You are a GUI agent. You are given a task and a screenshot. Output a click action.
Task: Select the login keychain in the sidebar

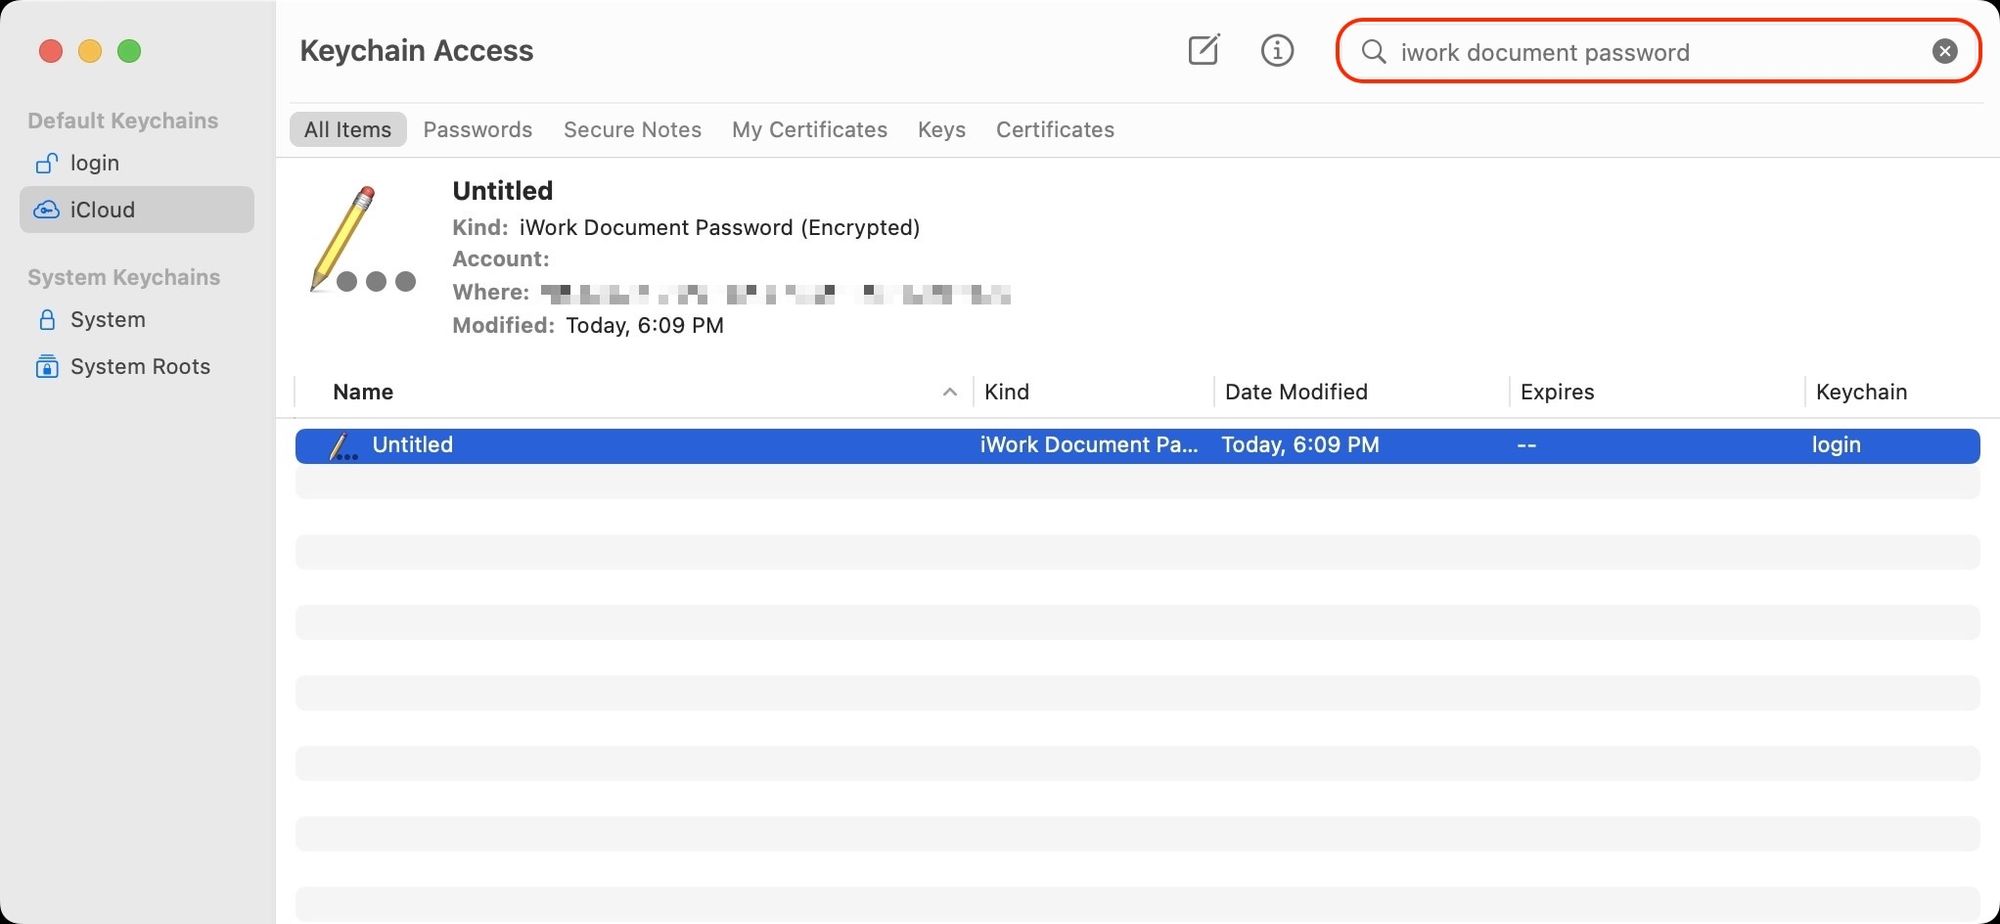coord(94,163)
